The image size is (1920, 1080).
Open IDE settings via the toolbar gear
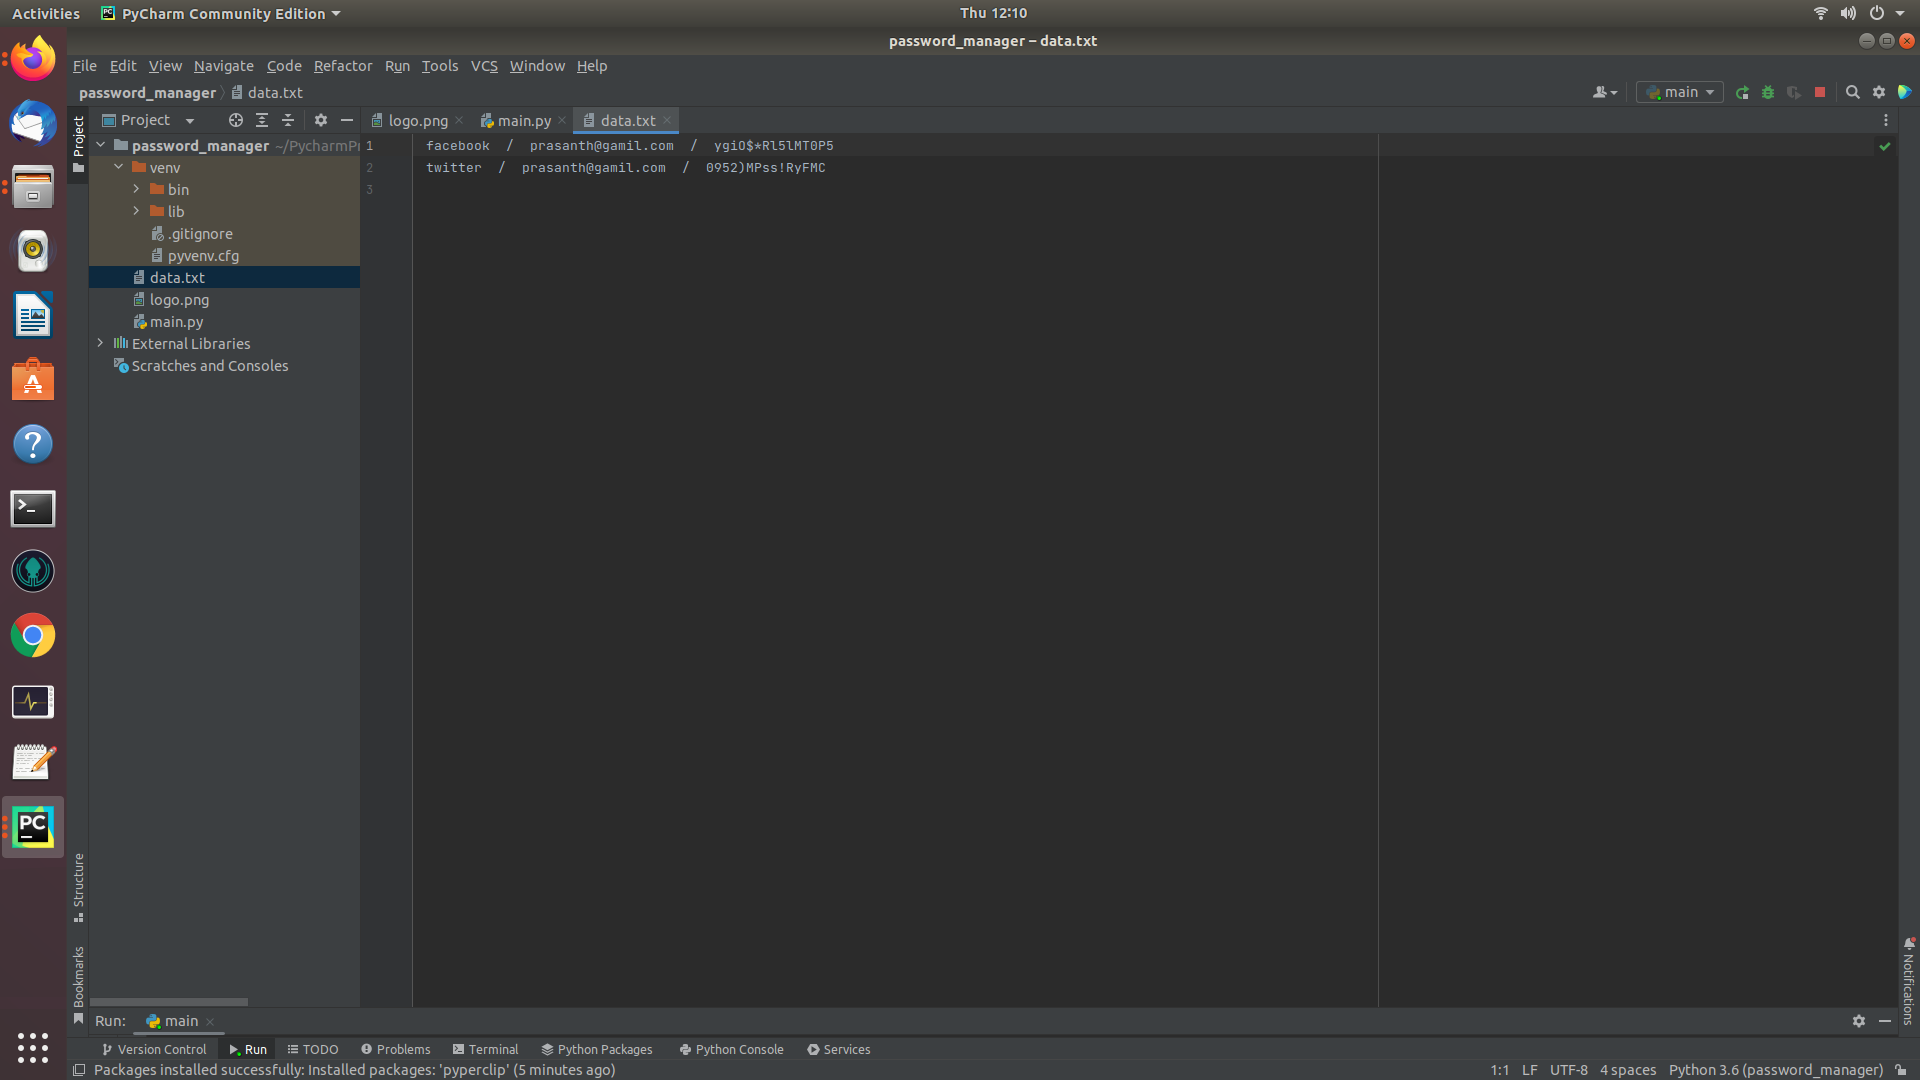[x=1880, y=92]
